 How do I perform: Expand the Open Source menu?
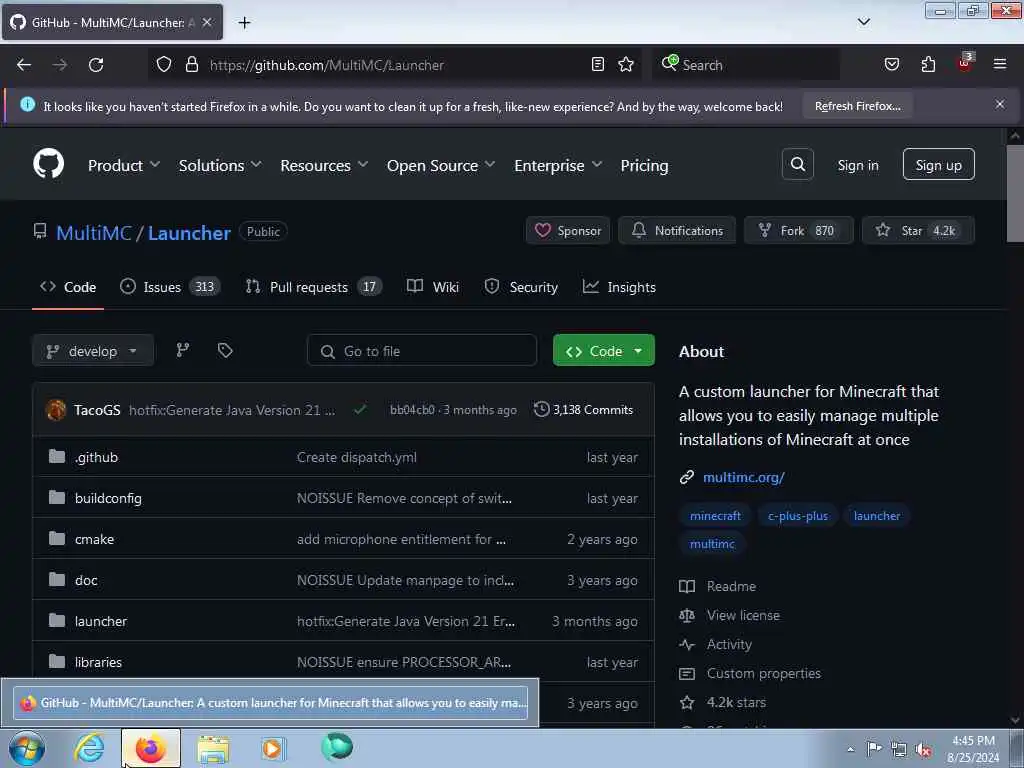pyautogui.click(x=441, y=165)
